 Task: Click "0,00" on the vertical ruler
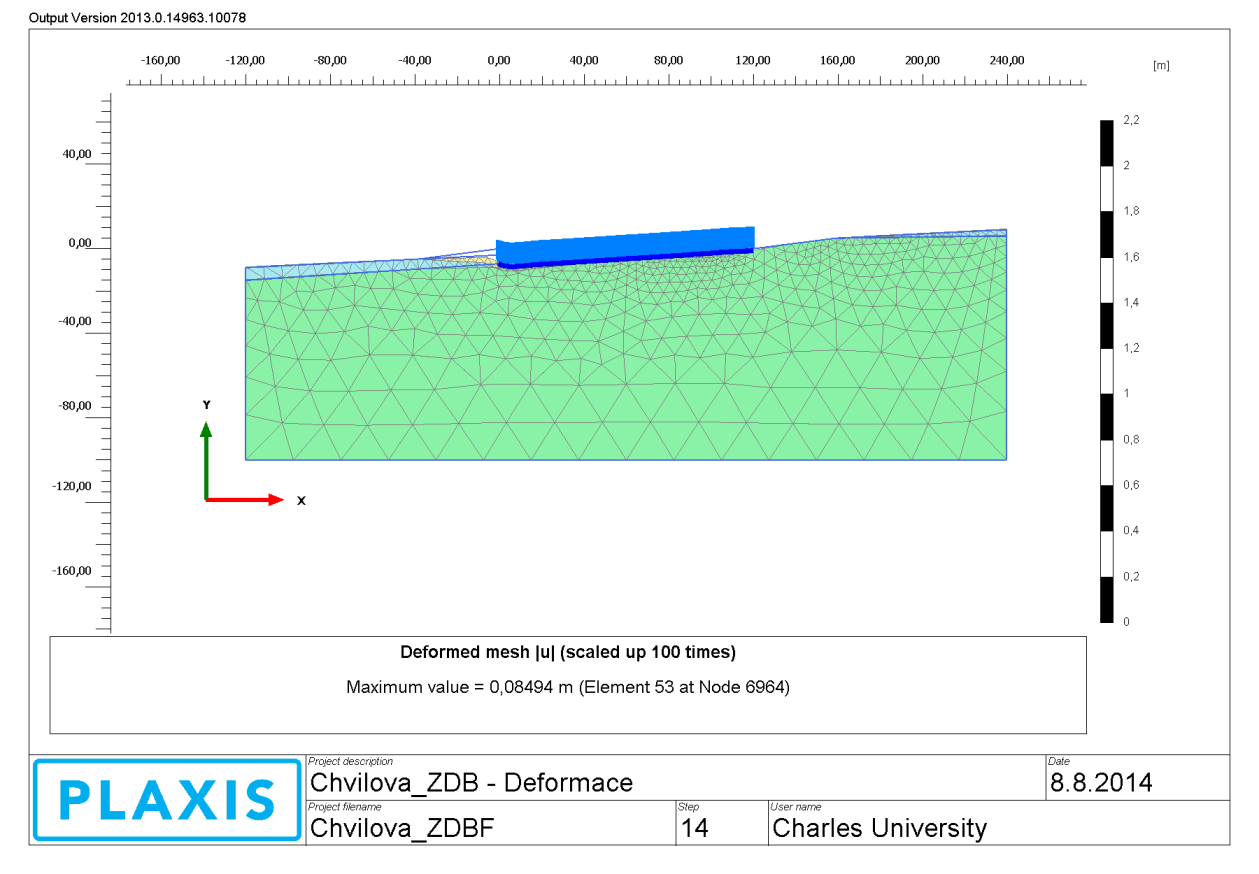(x=80, y=242)
